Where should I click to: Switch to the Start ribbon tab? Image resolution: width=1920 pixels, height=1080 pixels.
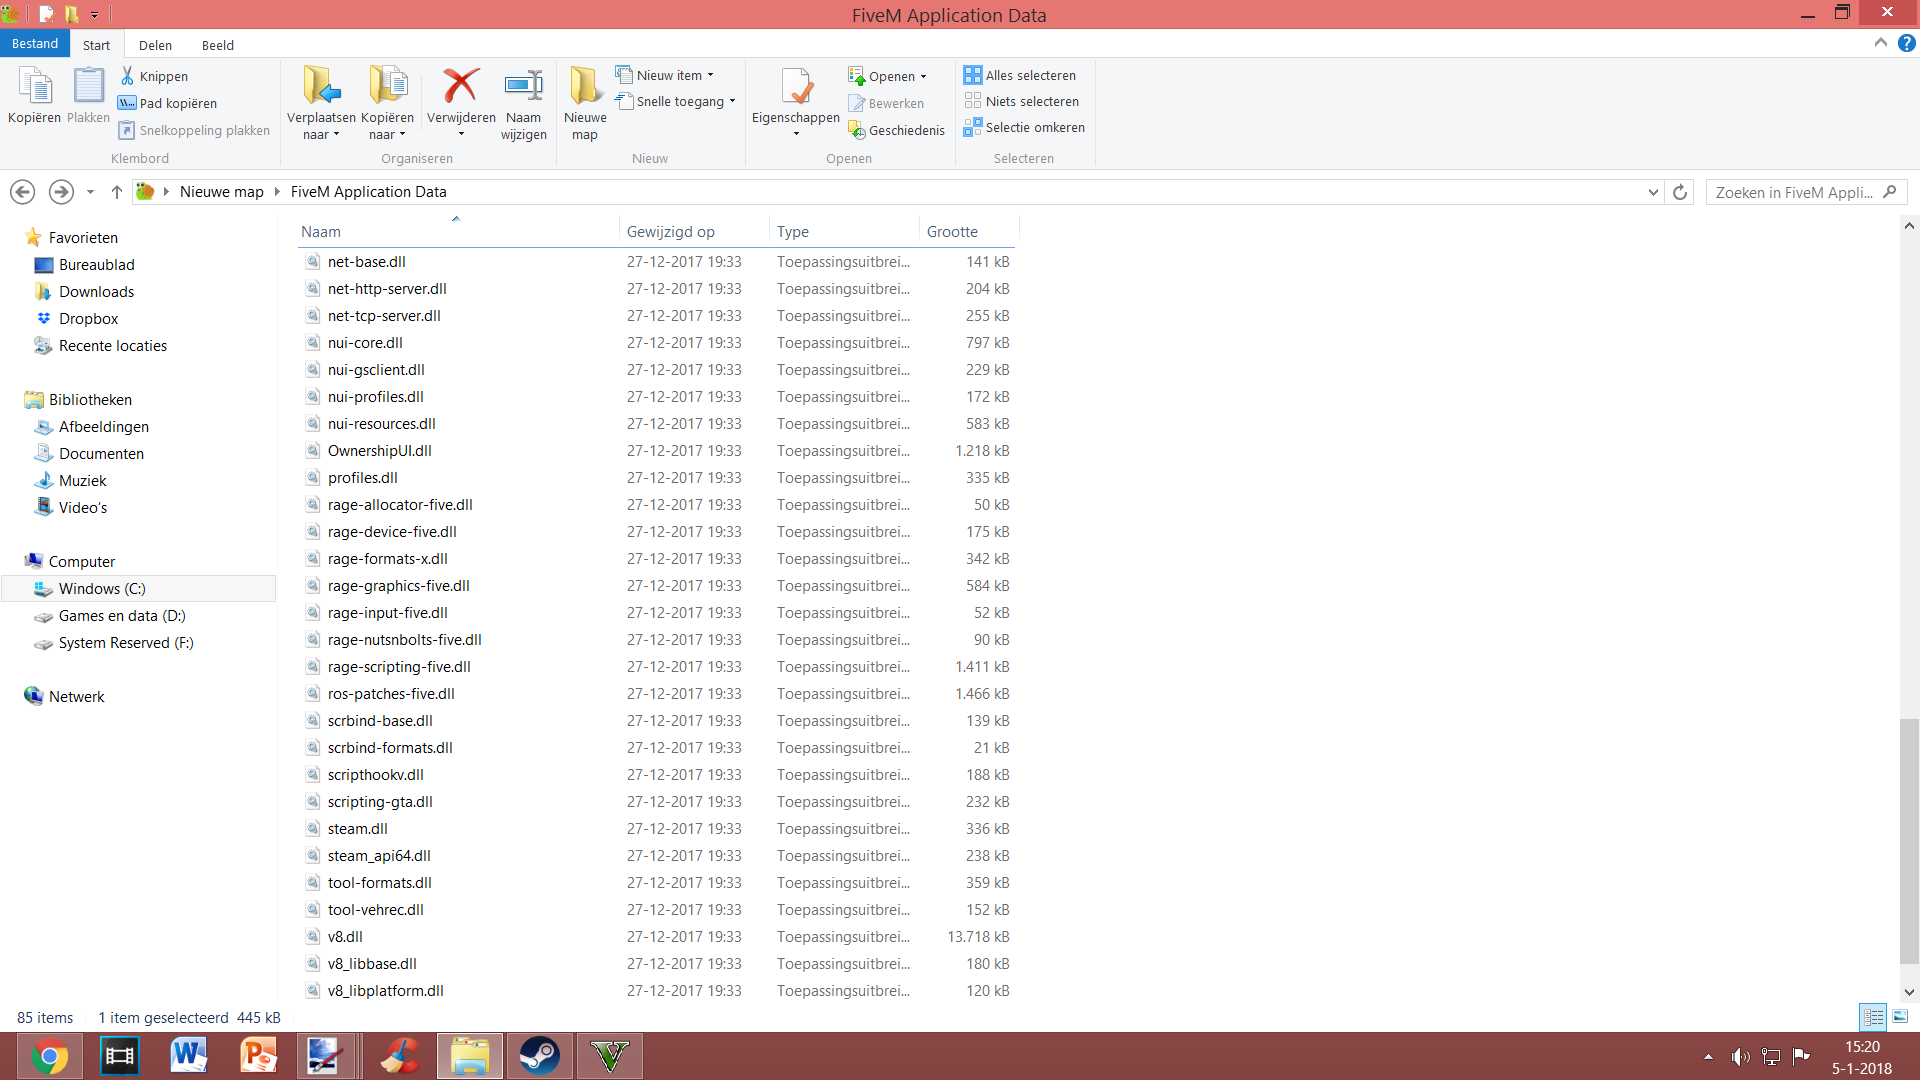(x=96, y=45)
